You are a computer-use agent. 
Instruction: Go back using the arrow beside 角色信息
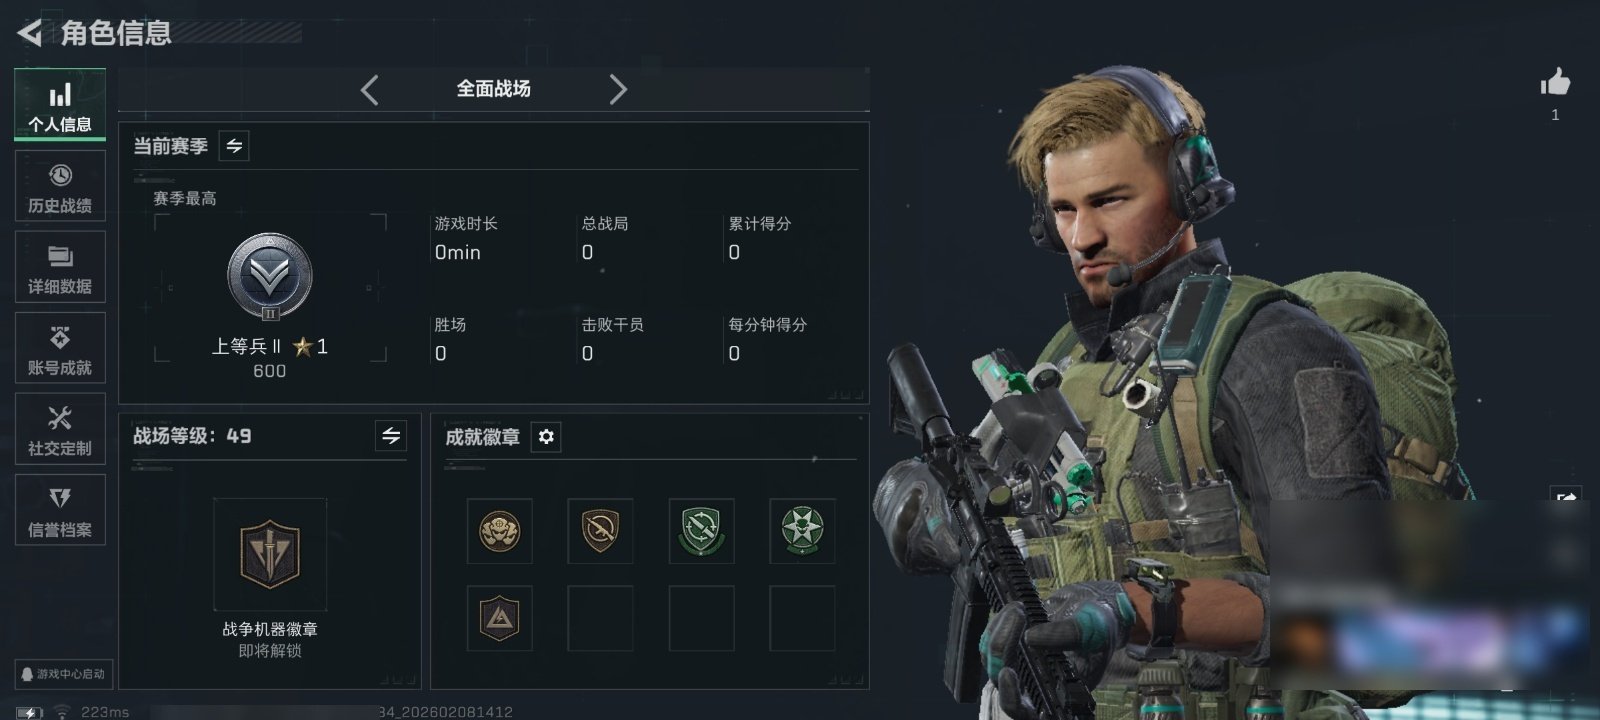[x=29, y=33]
